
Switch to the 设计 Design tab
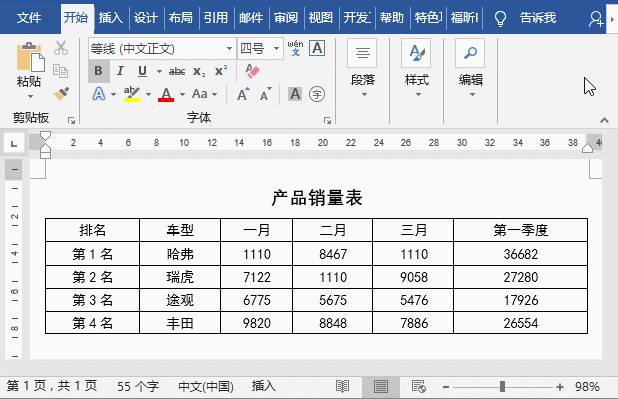(146, 18)
